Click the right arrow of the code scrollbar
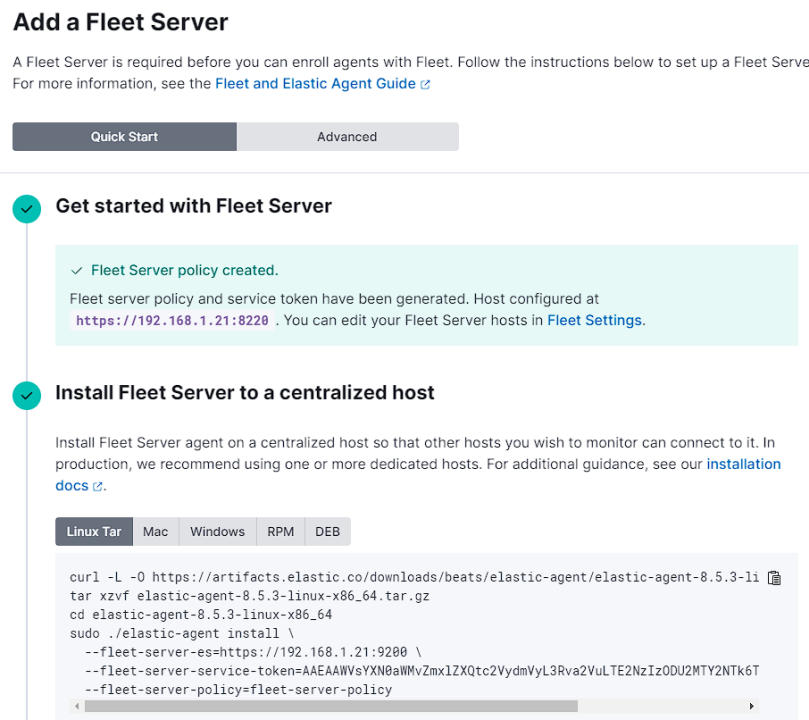This screenshot has width=809, height=720. click(751, 706)
